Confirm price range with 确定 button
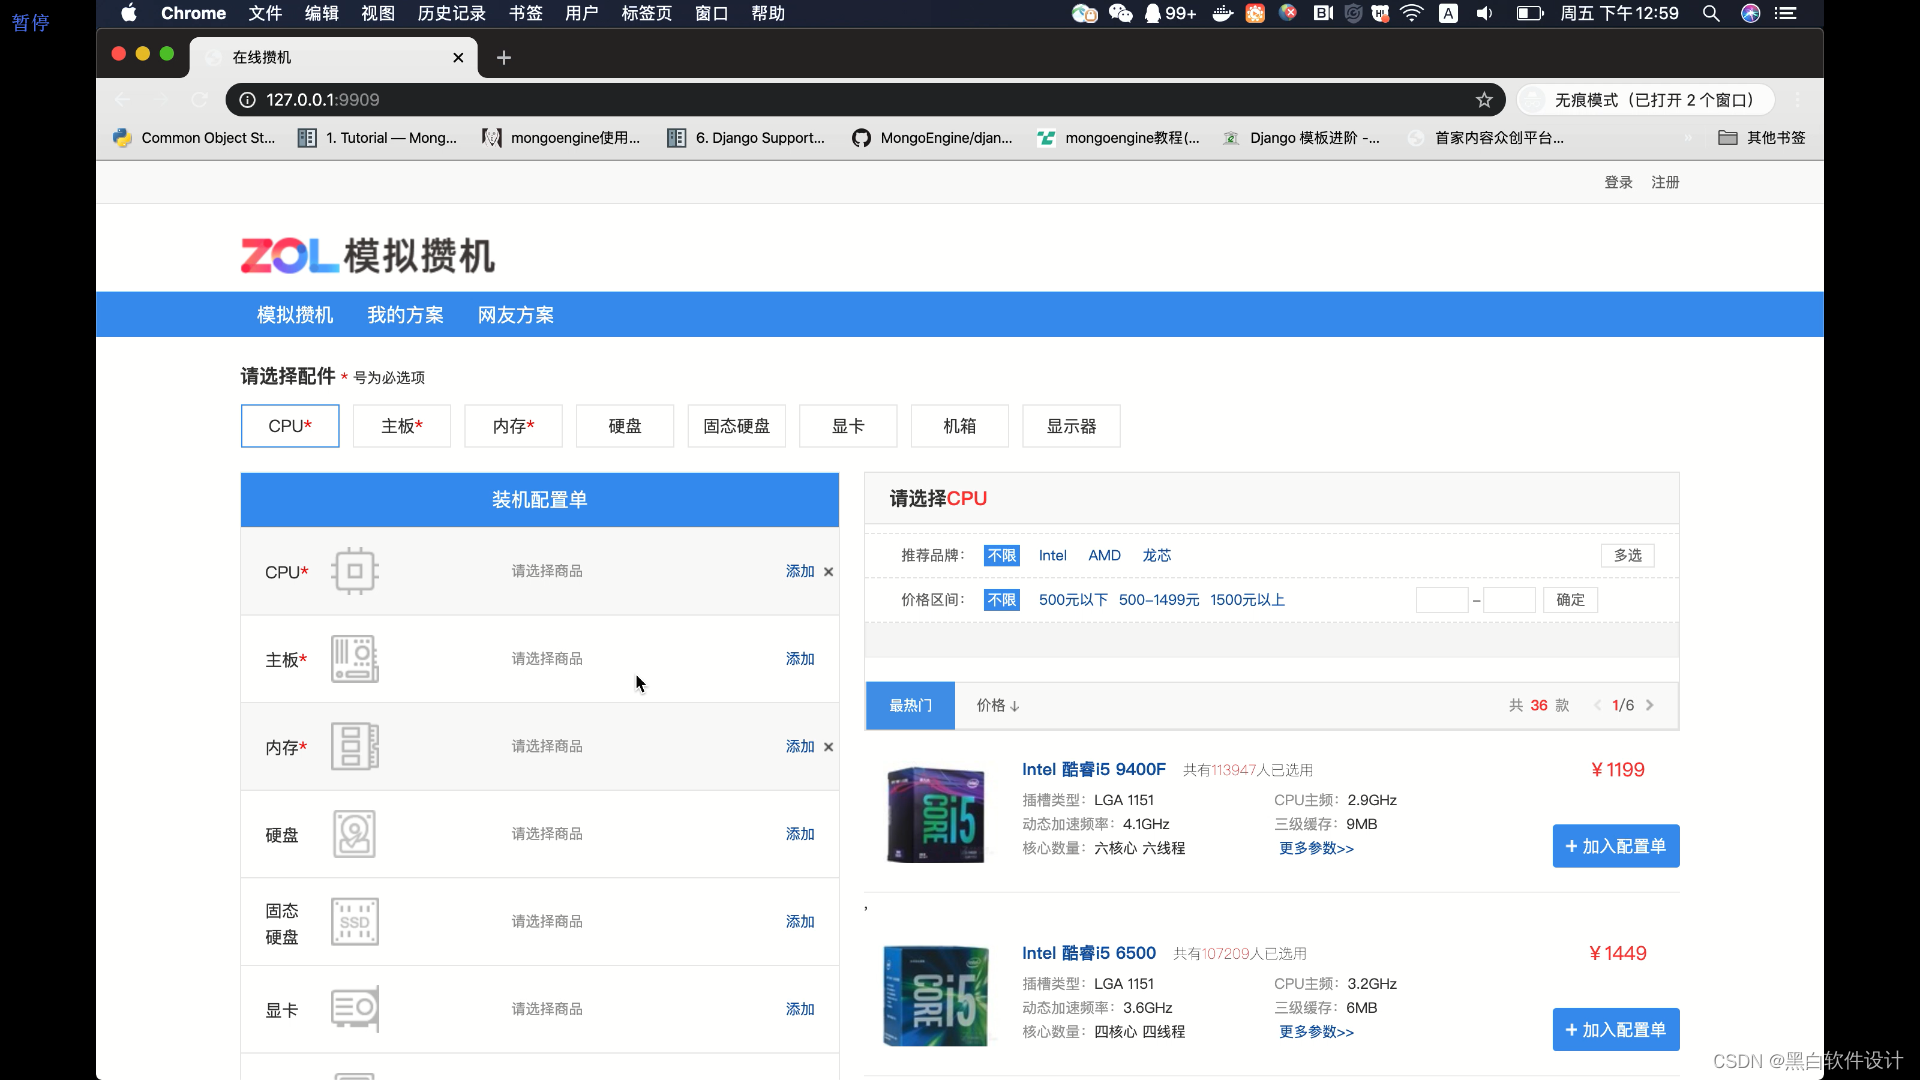This screenshot has height=1080, width=1920. tap(1570, 600)
